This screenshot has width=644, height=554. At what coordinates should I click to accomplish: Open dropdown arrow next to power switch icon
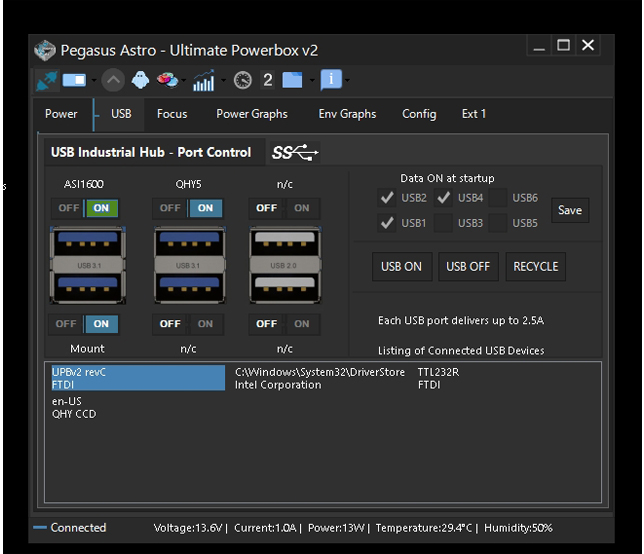[x=94, y=80]
